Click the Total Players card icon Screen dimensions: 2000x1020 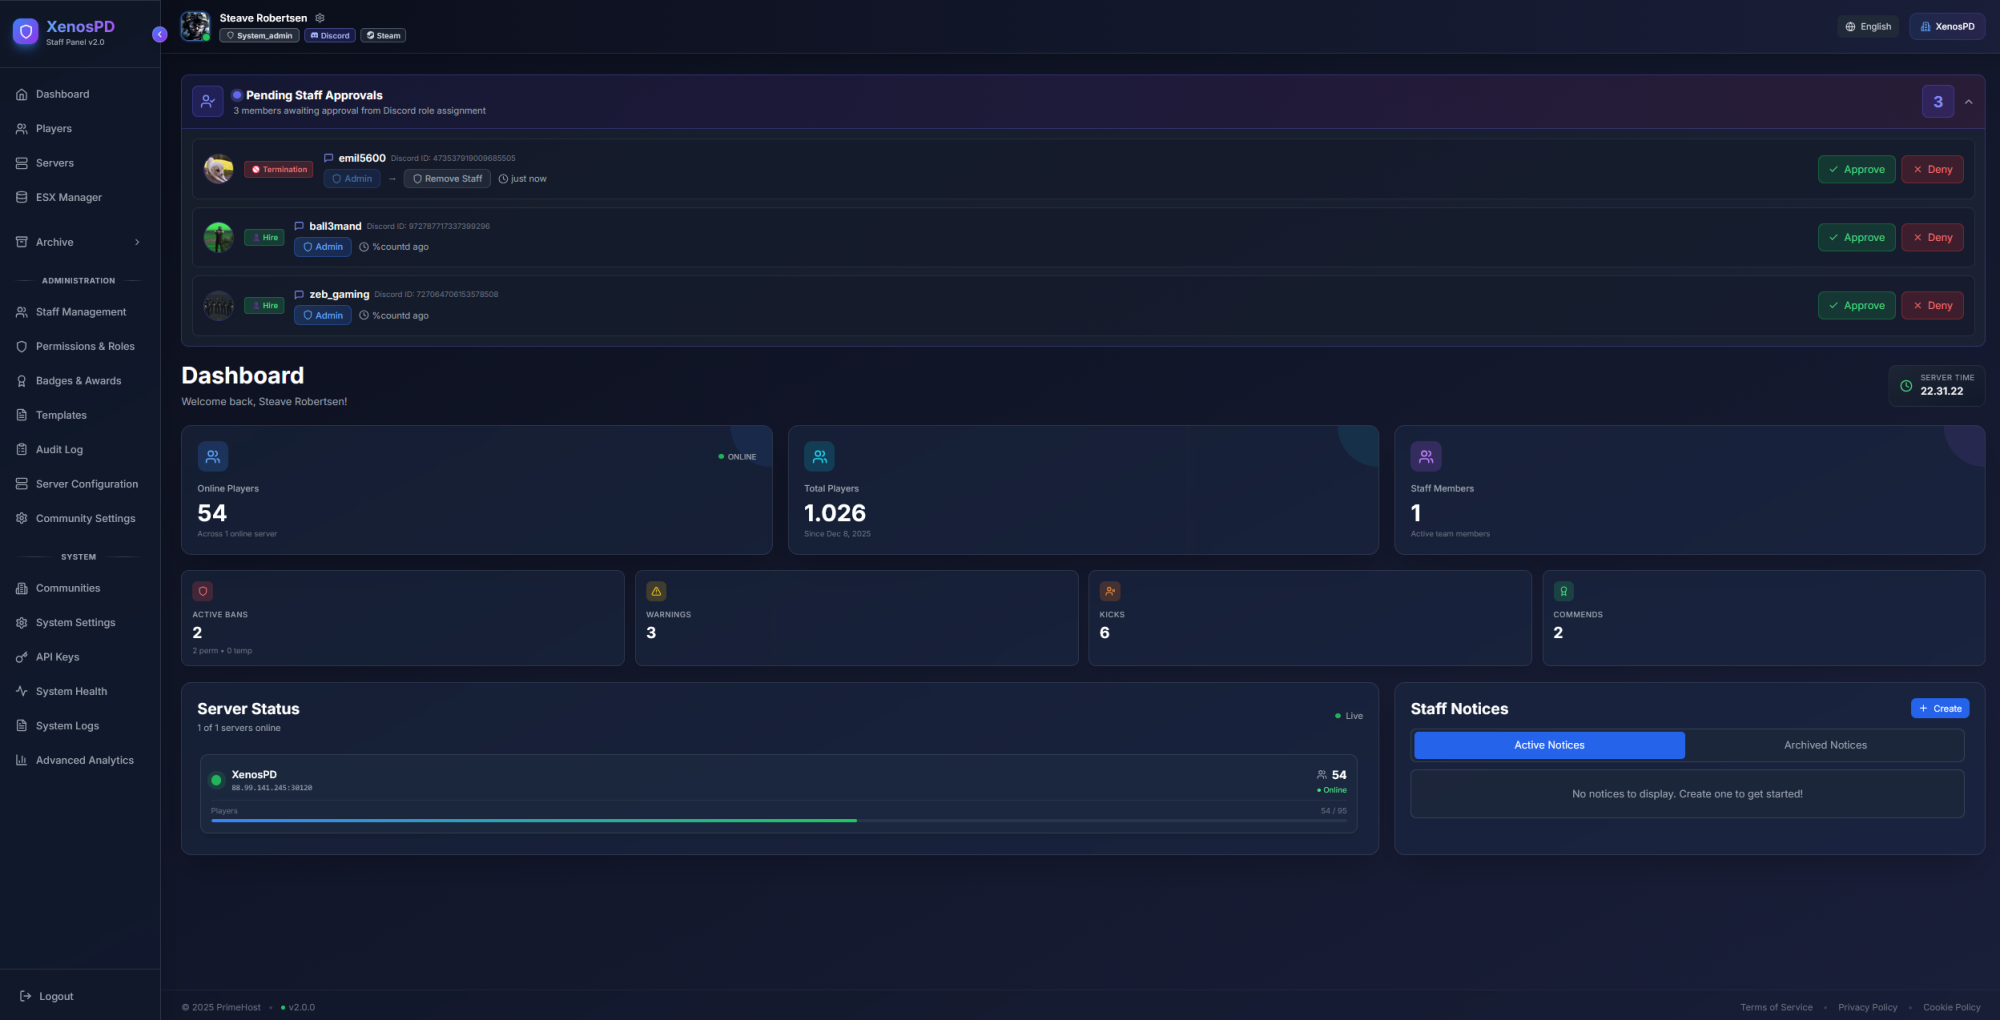pos(819,456)
